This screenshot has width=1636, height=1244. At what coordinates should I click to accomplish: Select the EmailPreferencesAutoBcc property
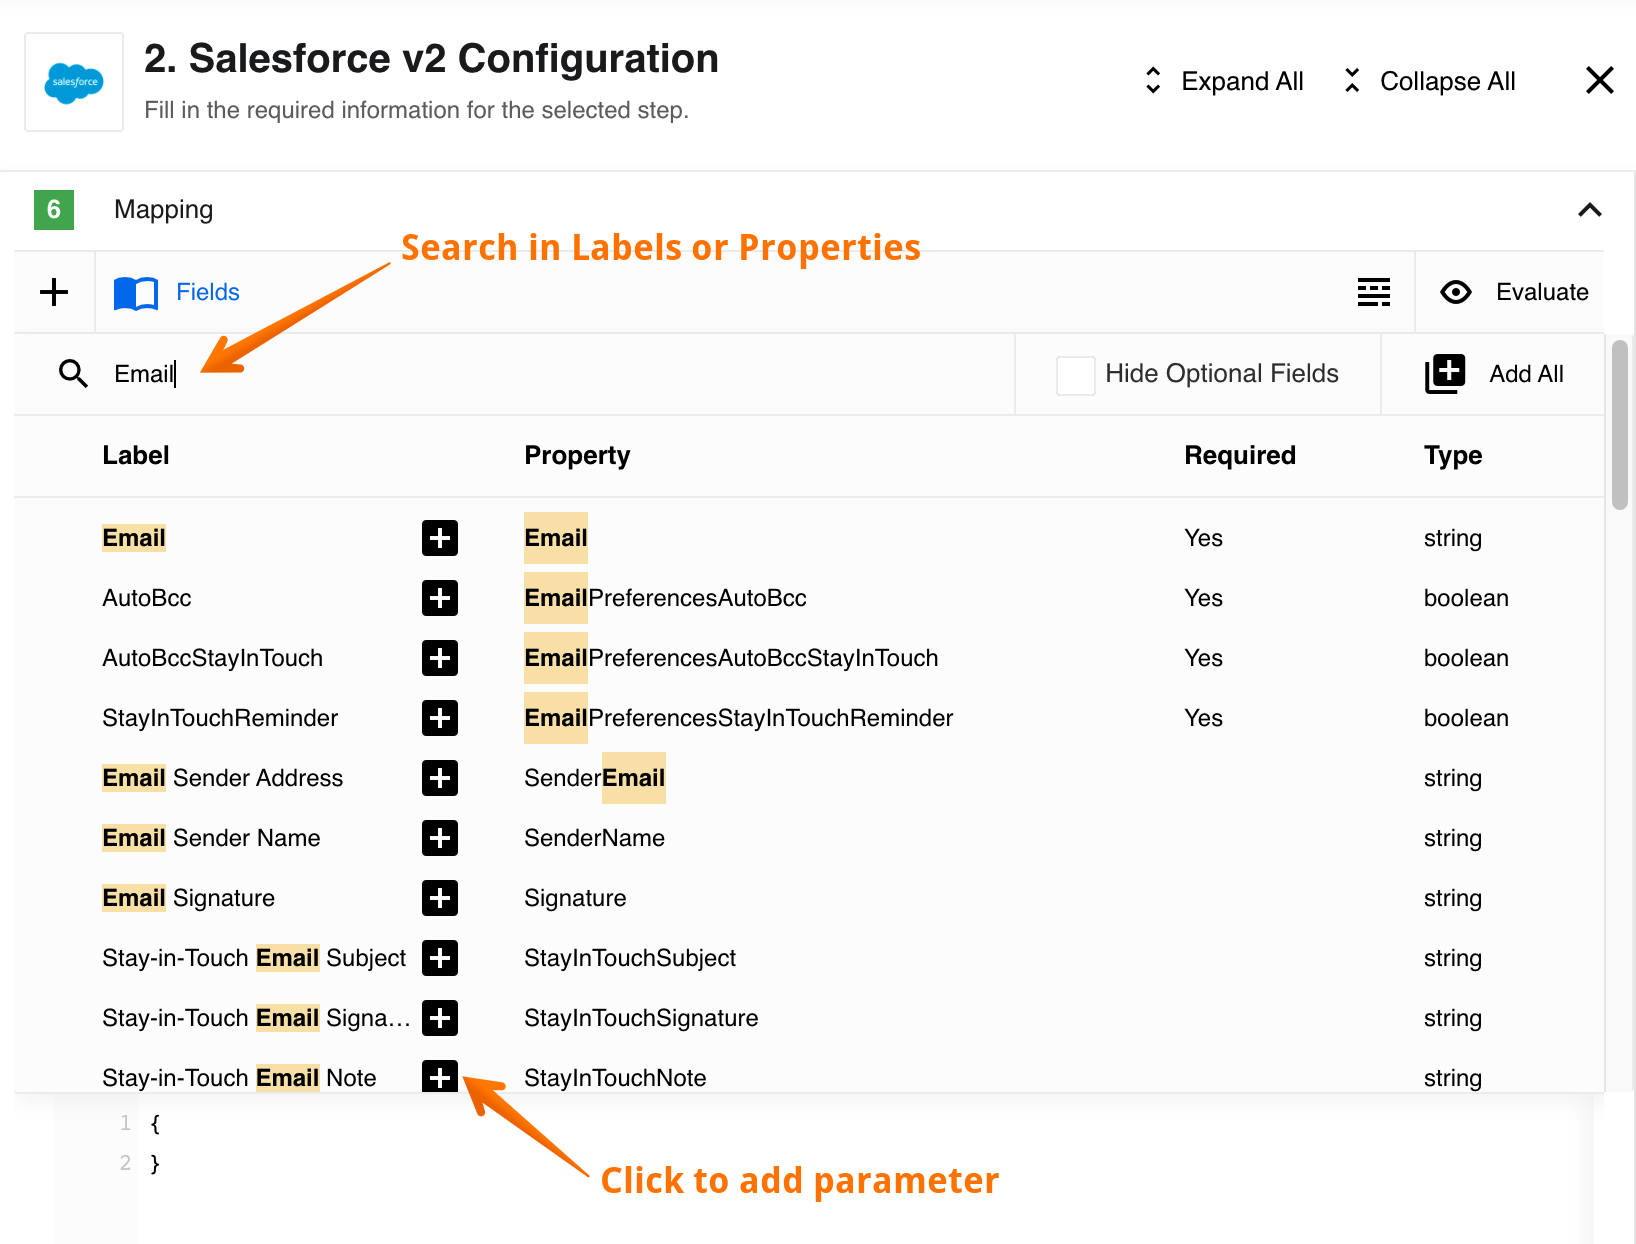pos(665,598)
